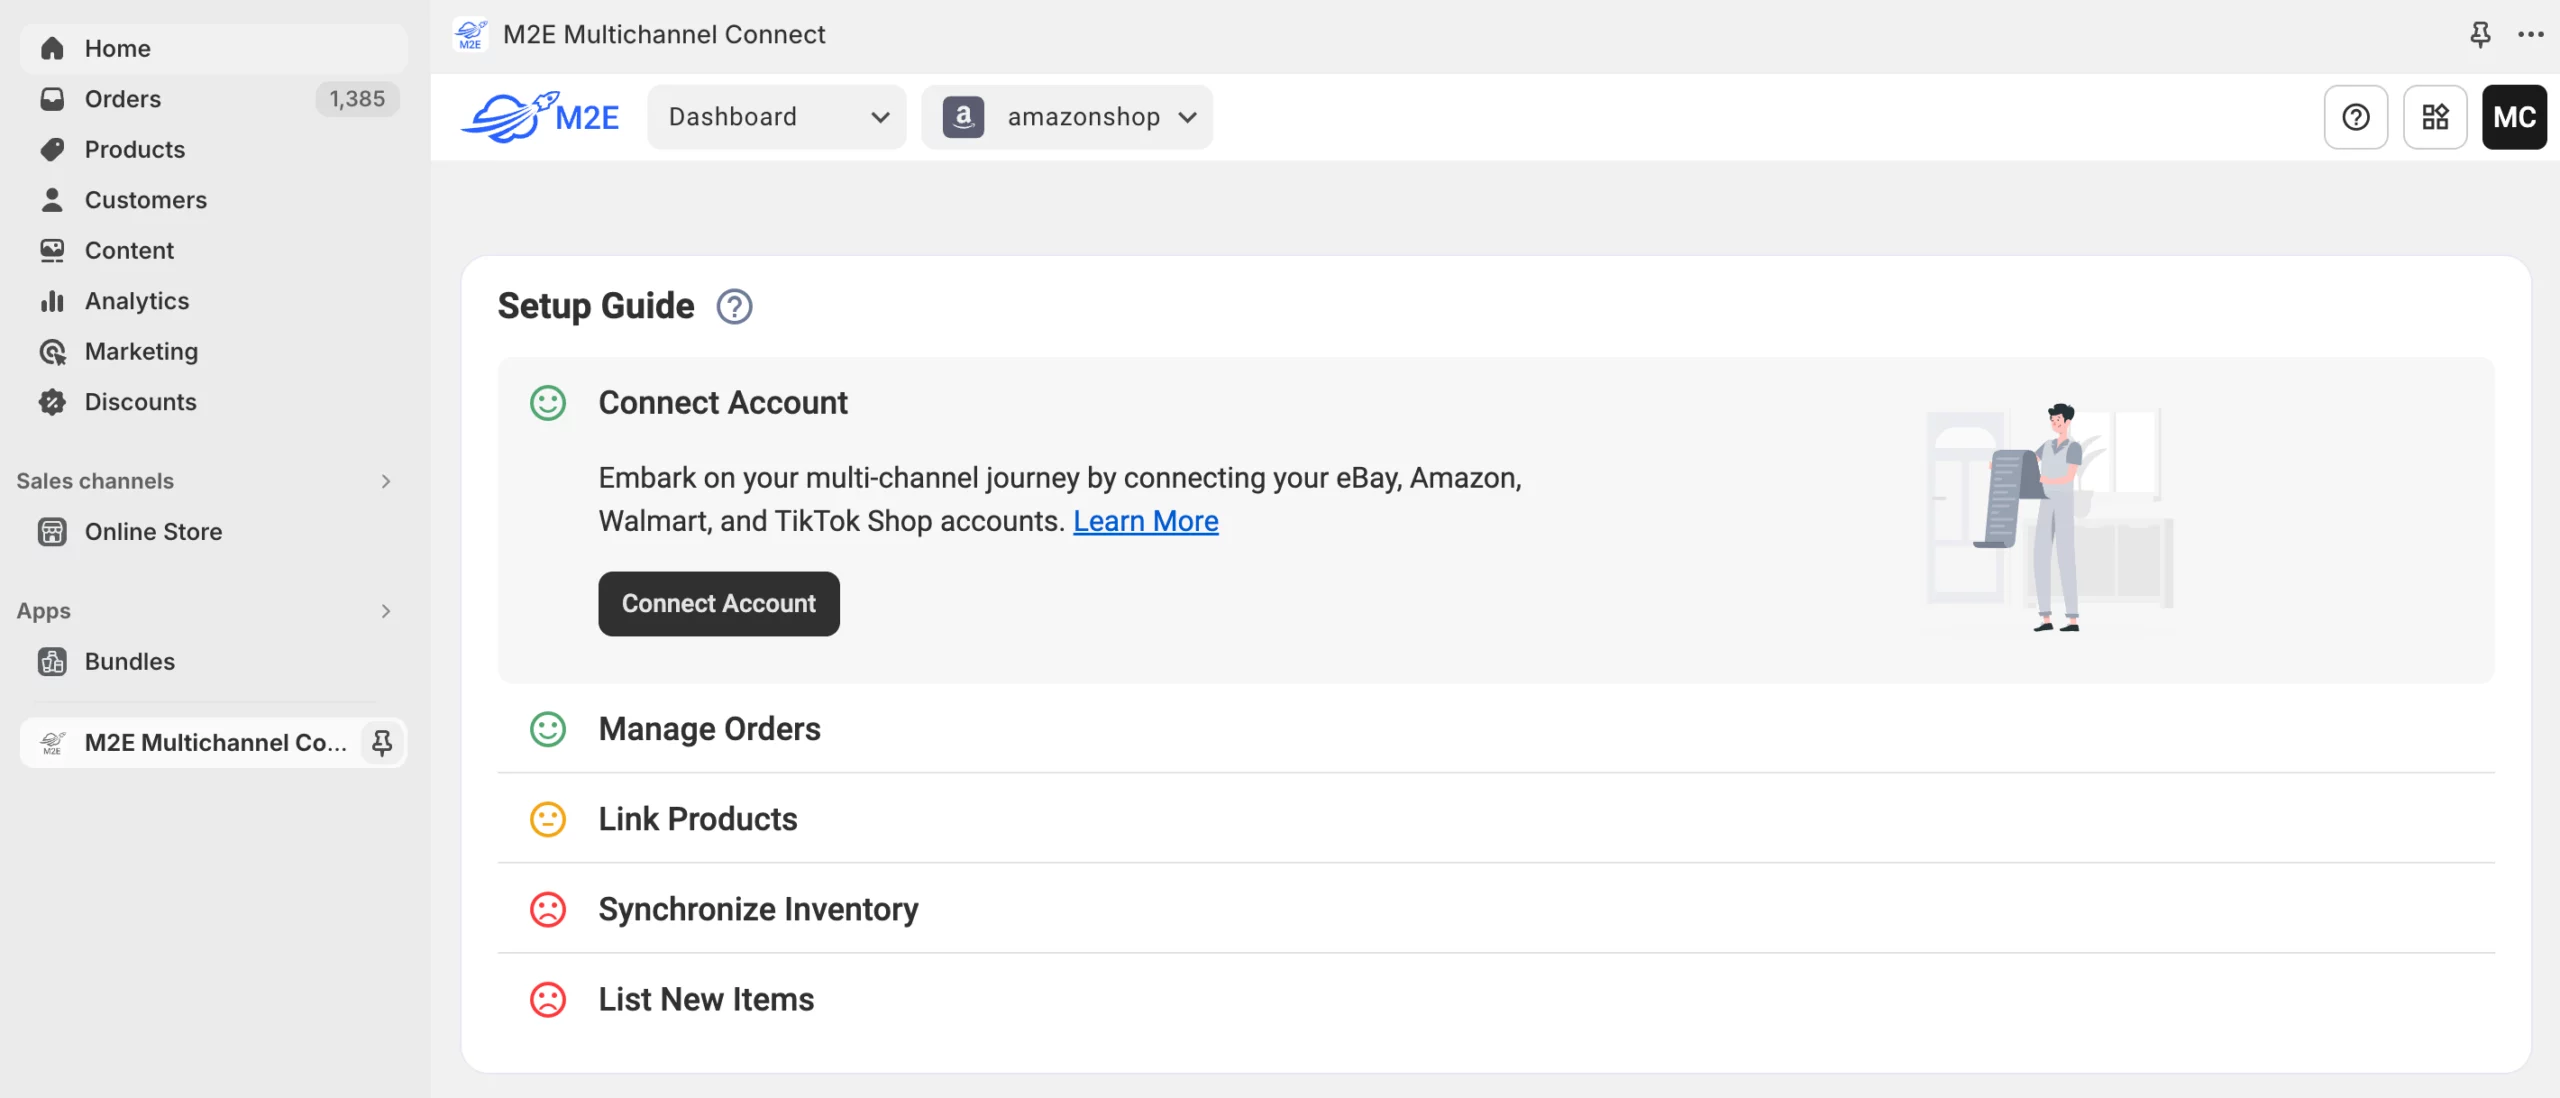This screenshot has height=1098, width=2560.
Task: Expand the Synchronize Inventory step
Action: pos(757,909)
